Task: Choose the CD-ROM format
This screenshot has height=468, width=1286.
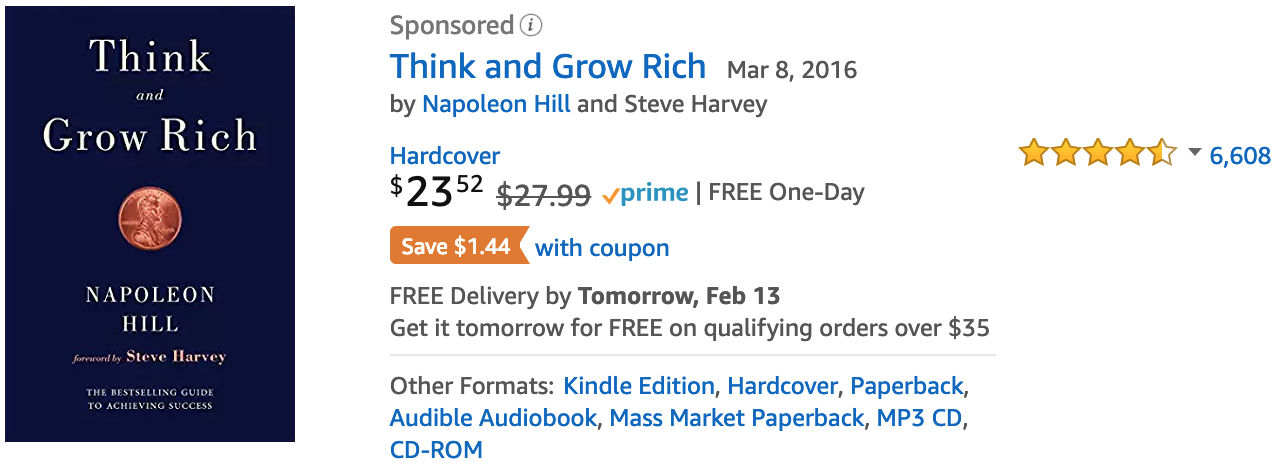Action: 436,450
